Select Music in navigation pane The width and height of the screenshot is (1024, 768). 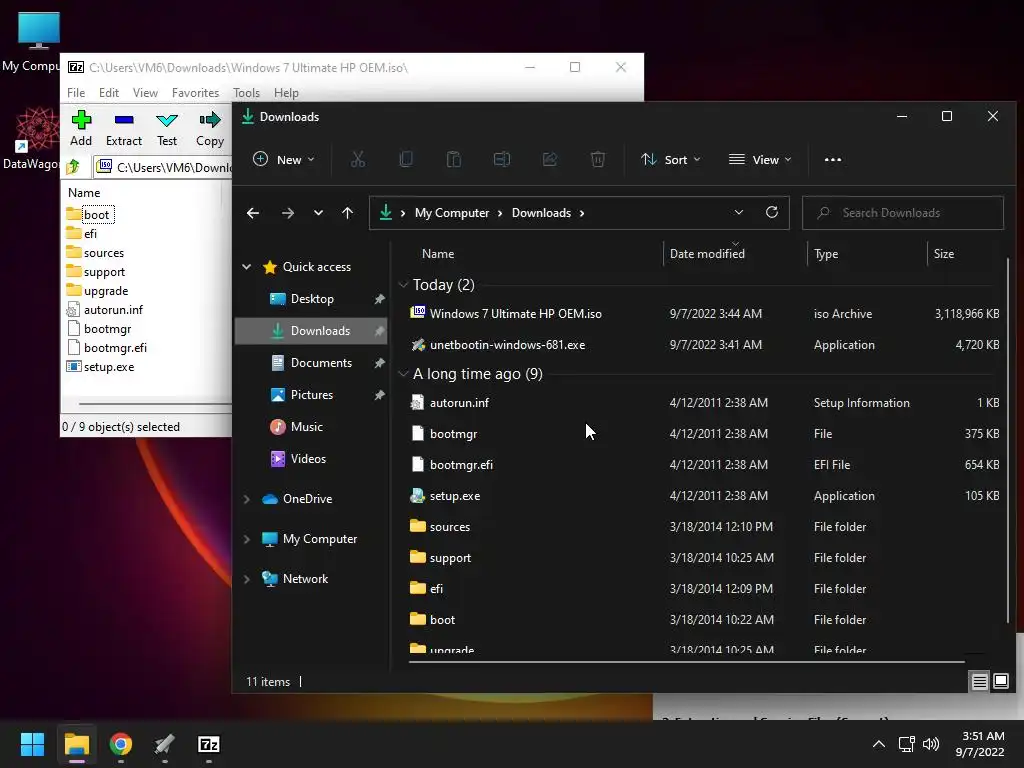[311, 427]
